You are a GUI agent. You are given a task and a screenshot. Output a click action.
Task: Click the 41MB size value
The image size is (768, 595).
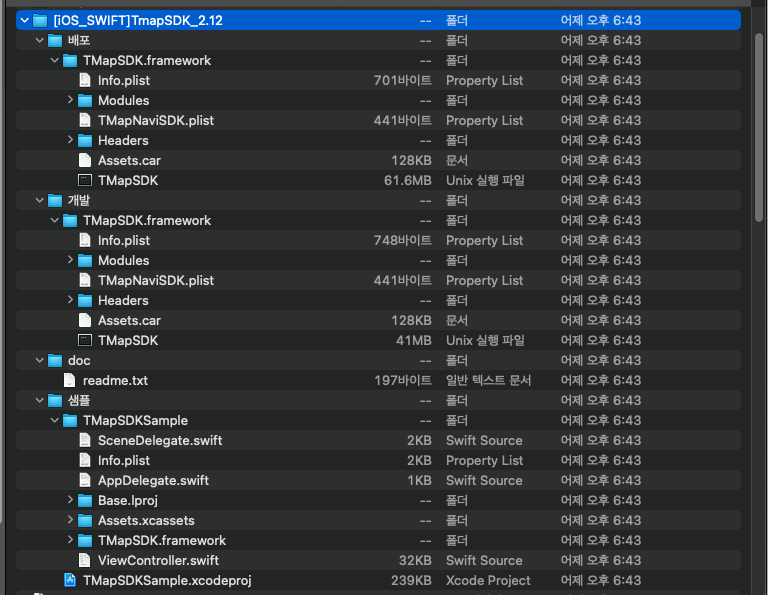[x=413, y=340]
